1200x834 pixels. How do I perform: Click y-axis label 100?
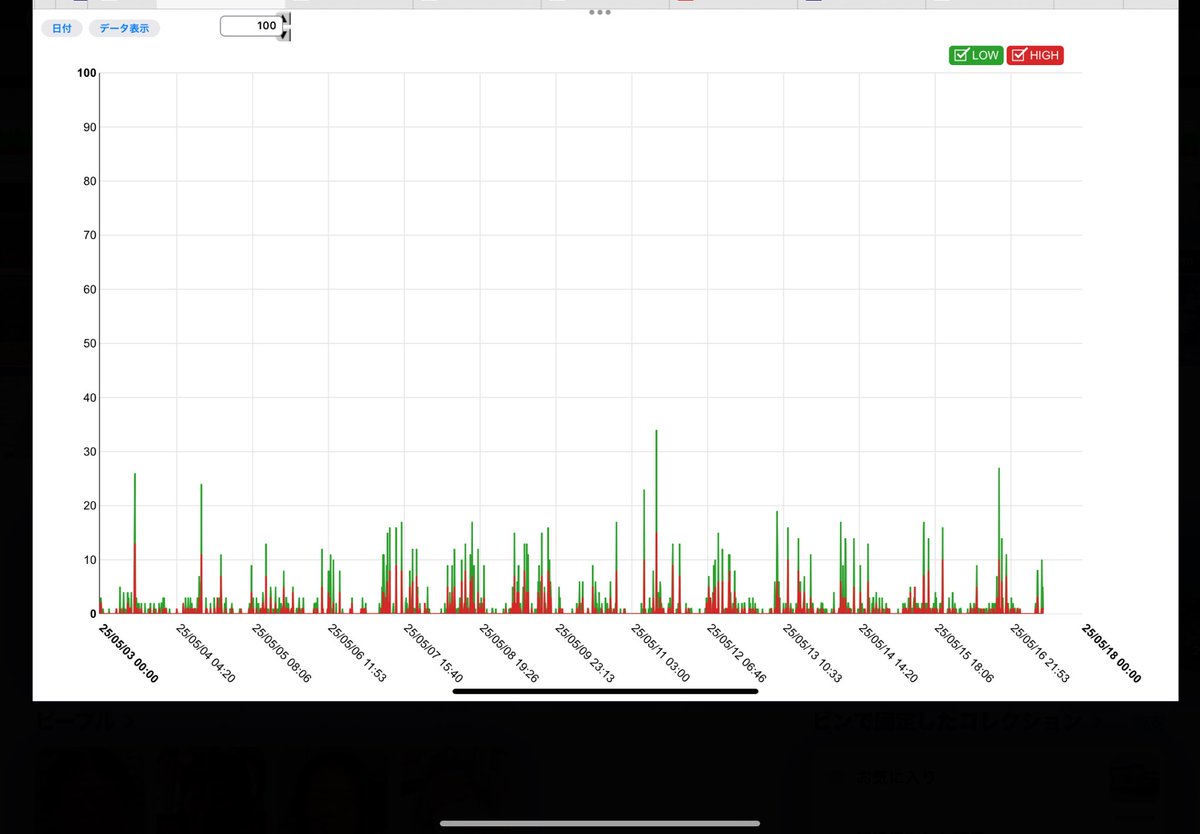(x=86, y=73)
